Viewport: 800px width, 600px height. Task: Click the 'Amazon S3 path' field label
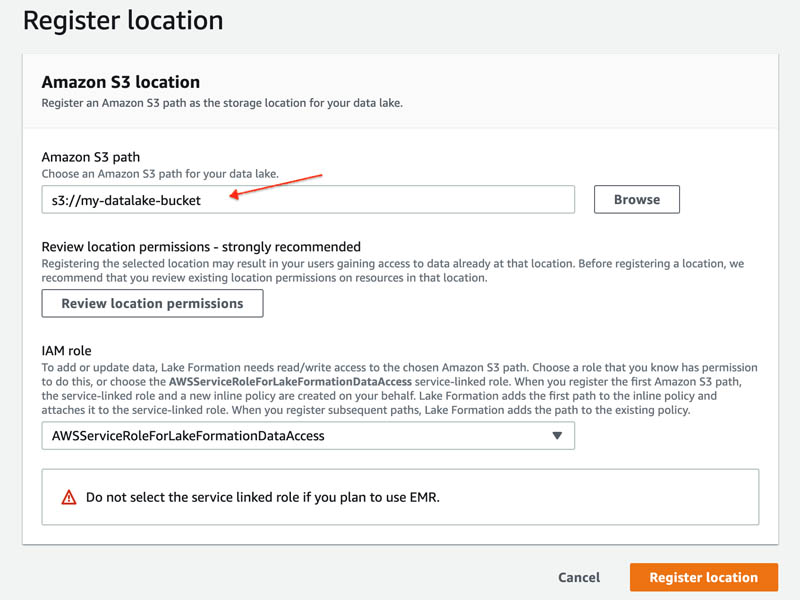pos(91,157)
